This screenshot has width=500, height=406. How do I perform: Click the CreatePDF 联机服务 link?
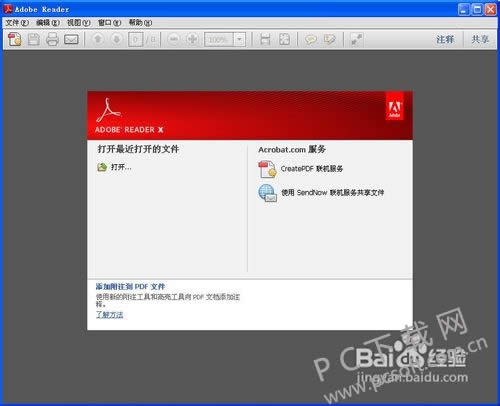tap(312, 169)
